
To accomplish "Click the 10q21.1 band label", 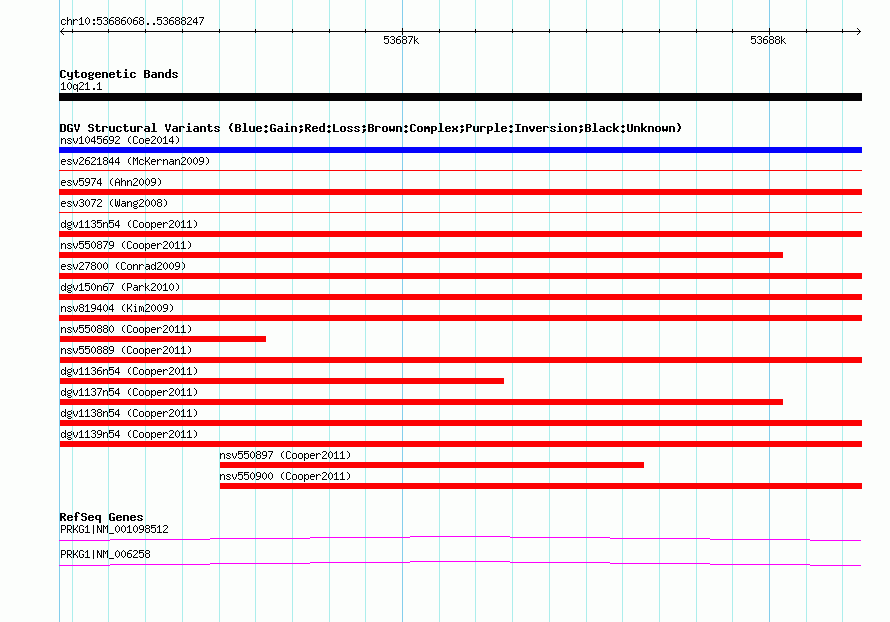I will (x=81, y=86).
